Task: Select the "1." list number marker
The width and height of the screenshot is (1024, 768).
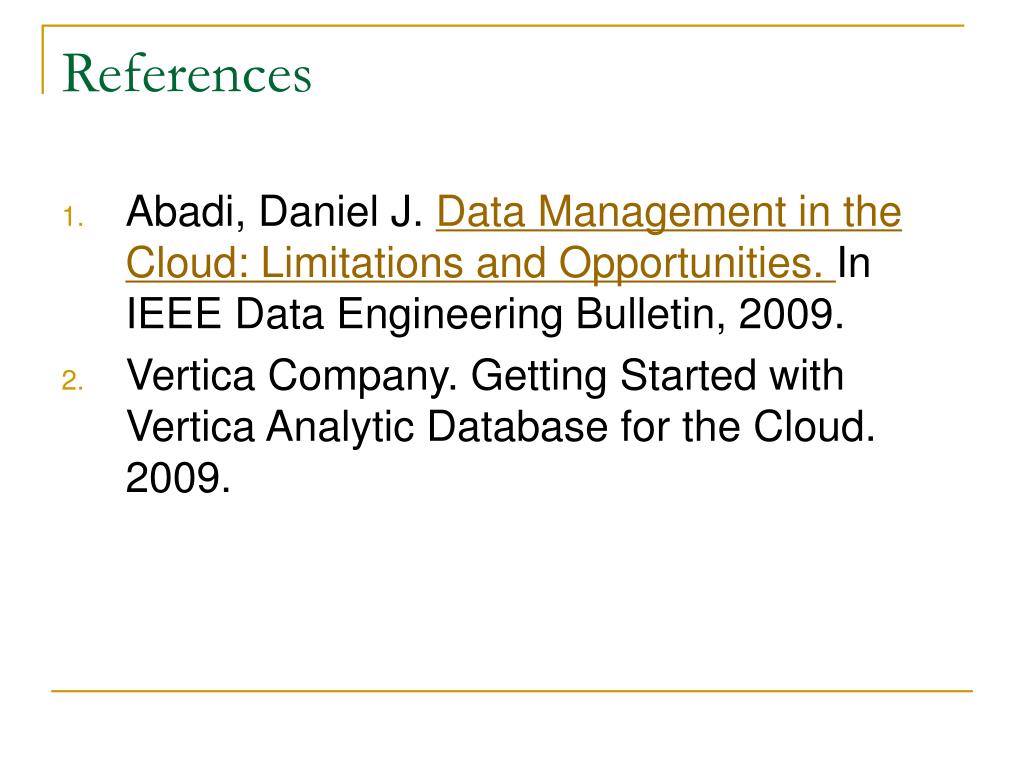Action: point(73,217)
